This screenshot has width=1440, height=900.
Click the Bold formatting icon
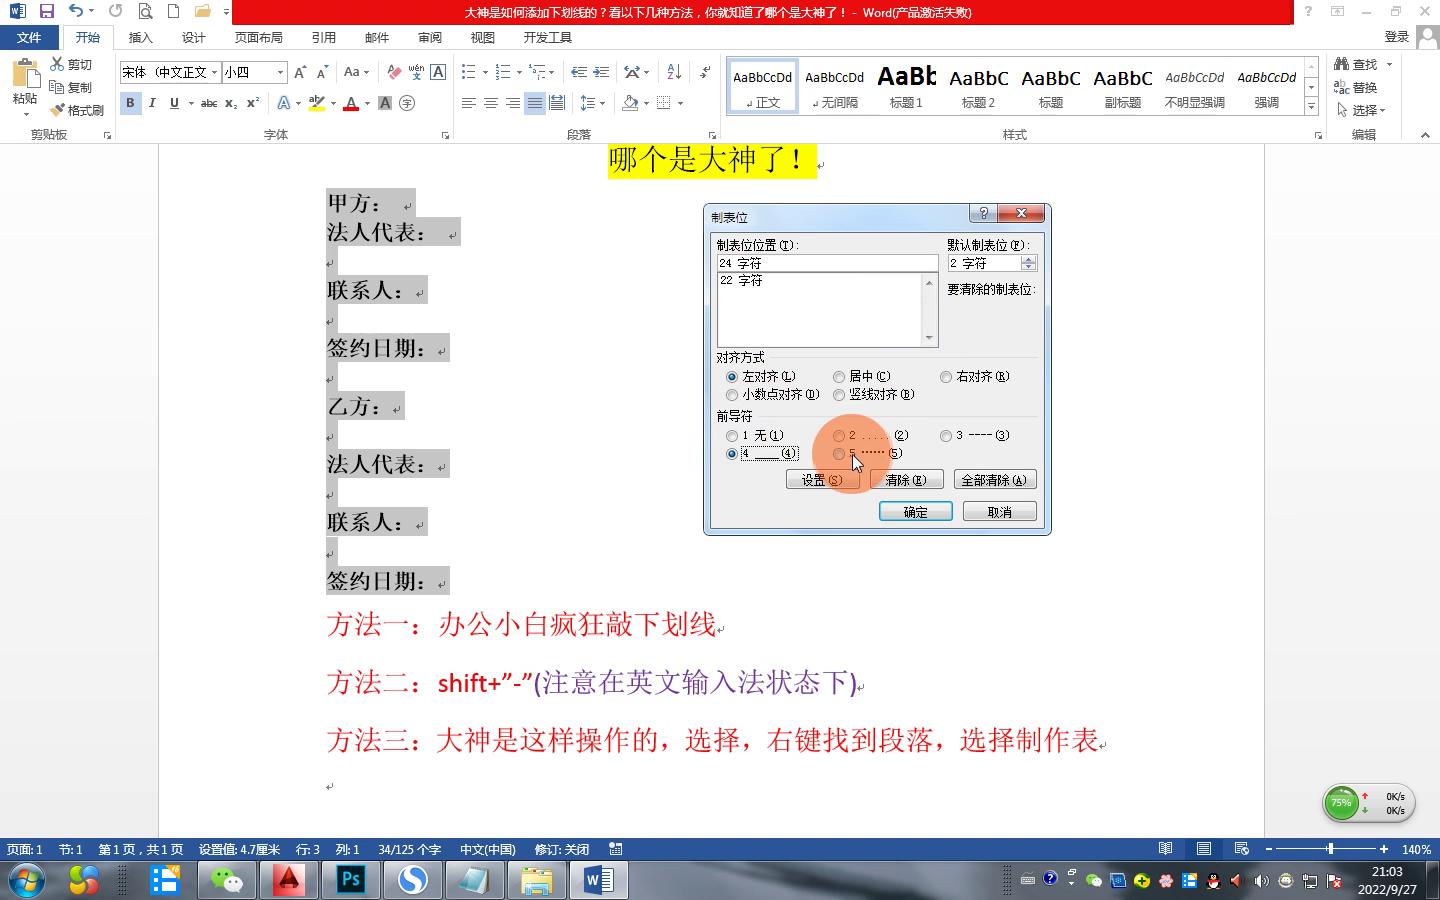(x=130, y=103)
